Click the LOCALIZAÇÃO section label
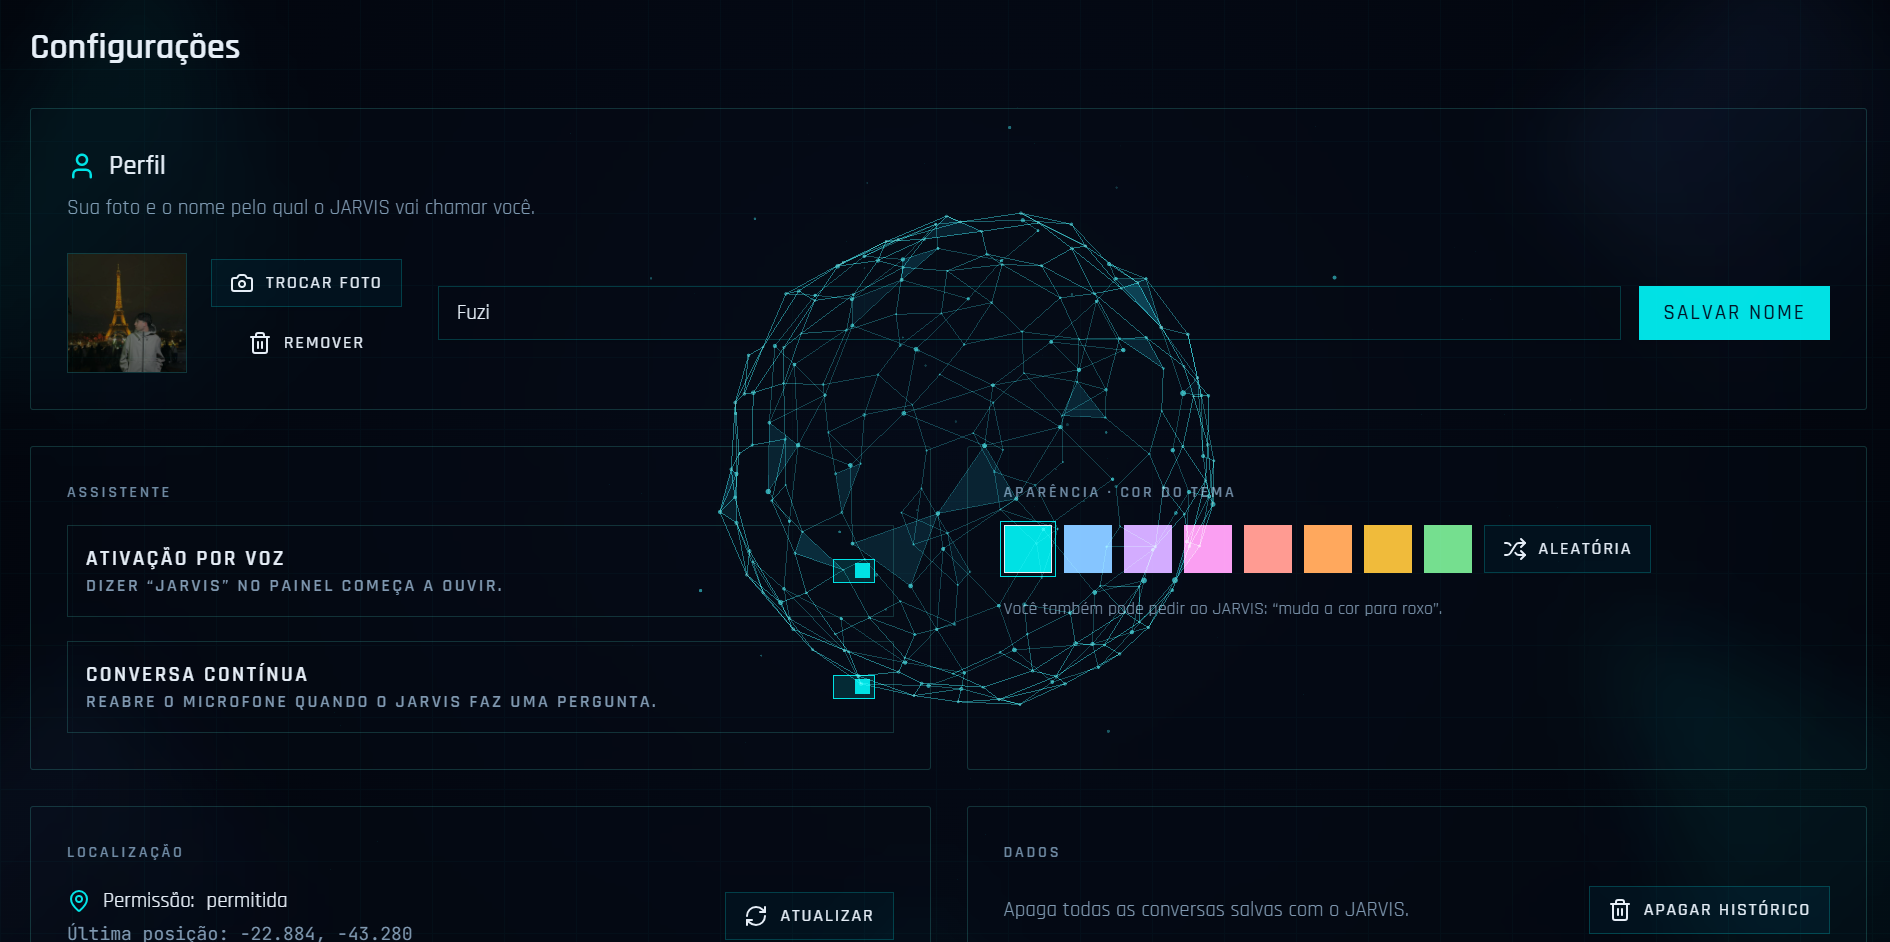This screenshot has width=1890, height=942. [125, 852]
